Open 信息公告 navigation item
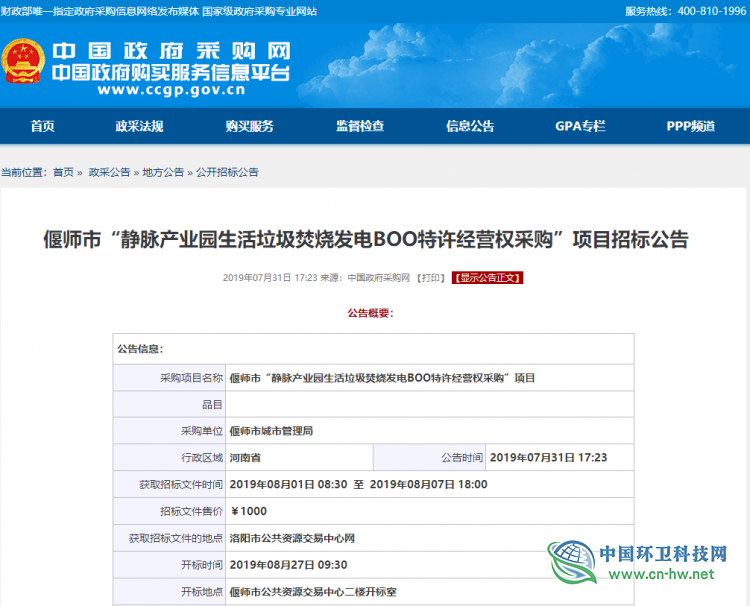750x606 pixels. point(470,126)
